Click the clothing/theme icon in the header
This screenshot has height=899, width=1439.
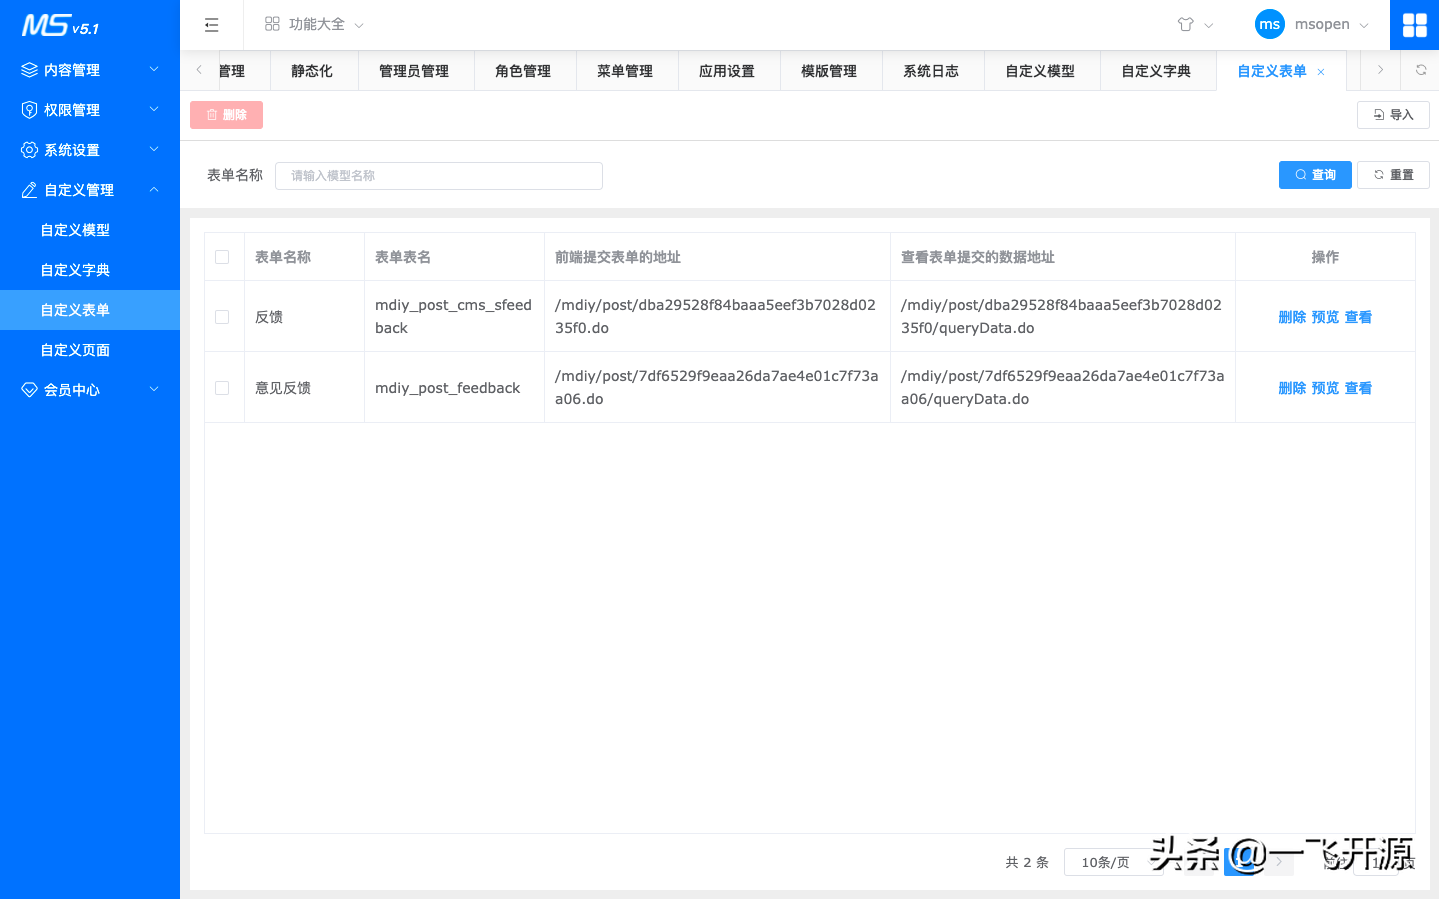[1186, 23]
